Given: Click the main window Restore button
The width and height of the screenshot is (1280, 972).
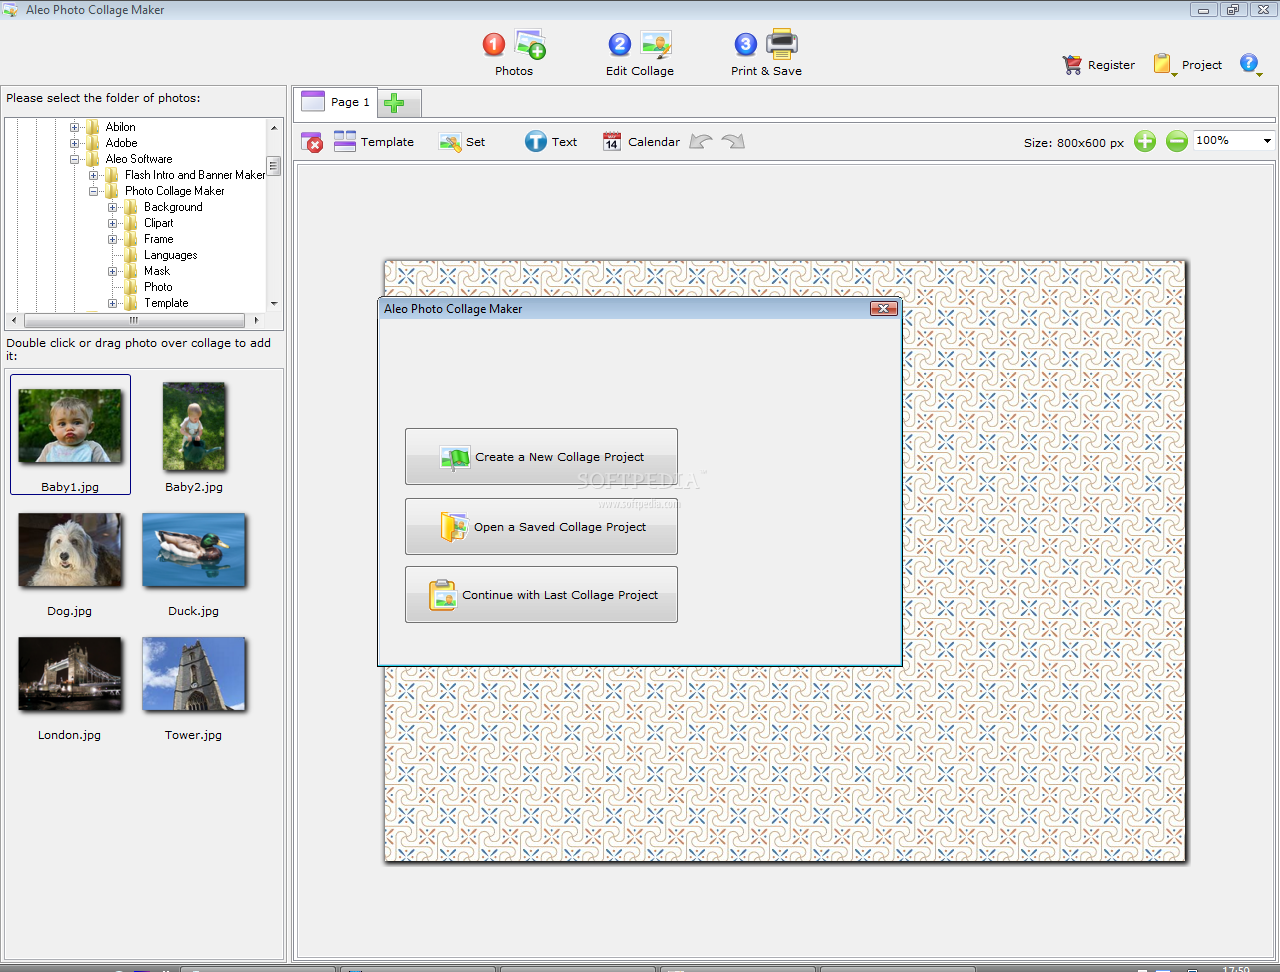Looking at the screenshot, I should coord(1232,10).
